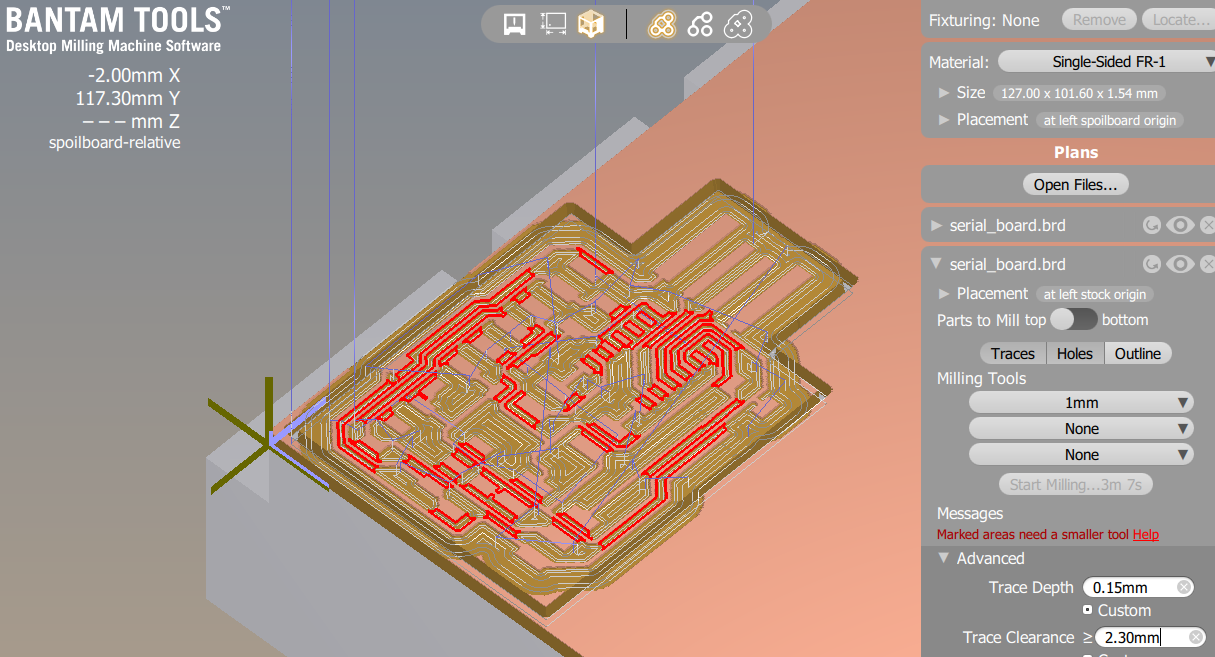The image size is (1215, 657).
Task: Reload the second serial_board.brd plan
Action: click(x=1152, y=264)
